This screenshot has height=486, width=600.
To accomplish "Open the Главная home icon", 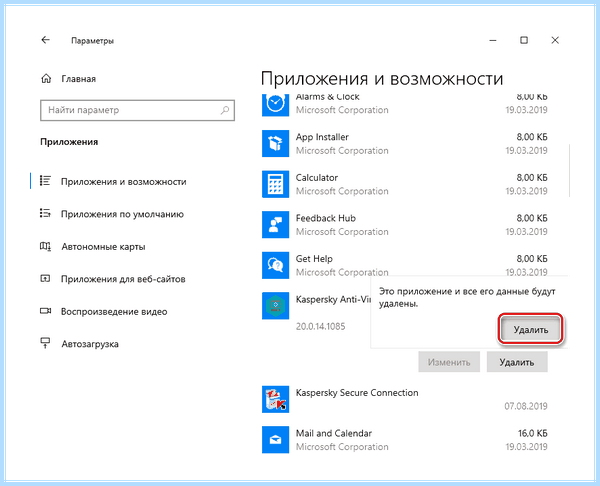I will (46, 79).
